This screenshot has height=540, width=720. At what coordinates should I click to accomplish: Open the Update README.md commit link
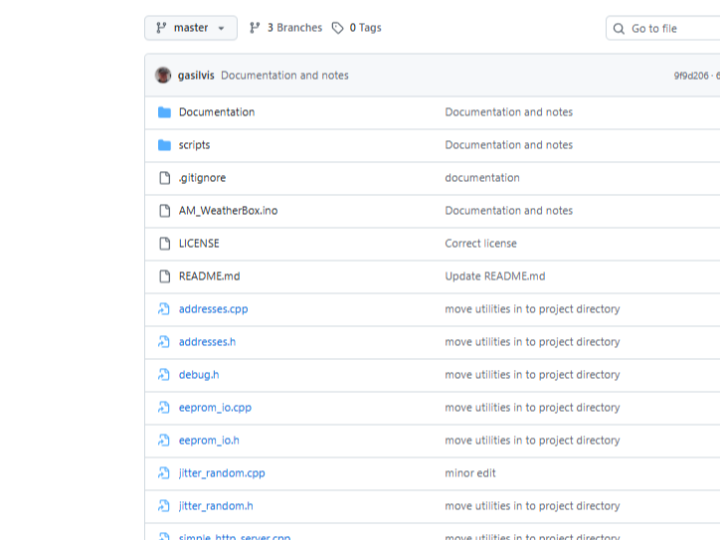(x=494, y=276)
